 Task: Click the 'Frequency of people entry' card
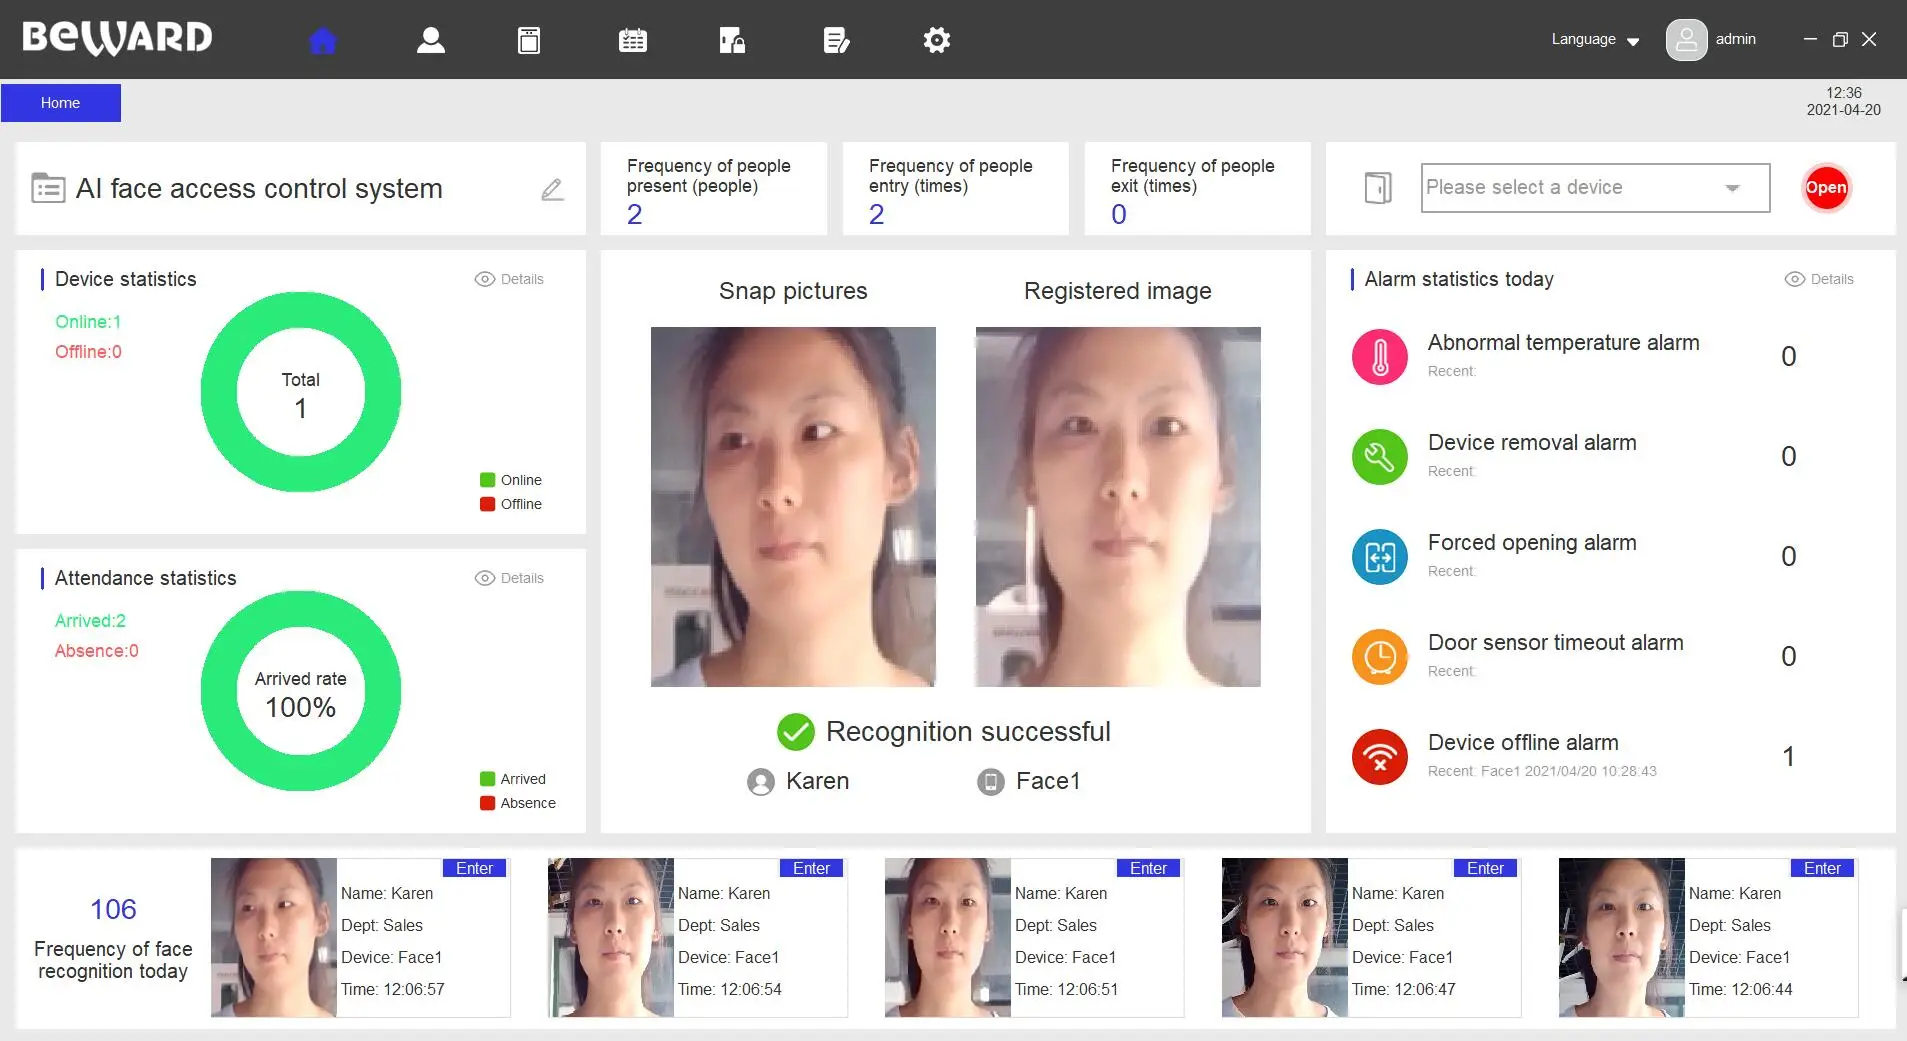tap(956, 189)
